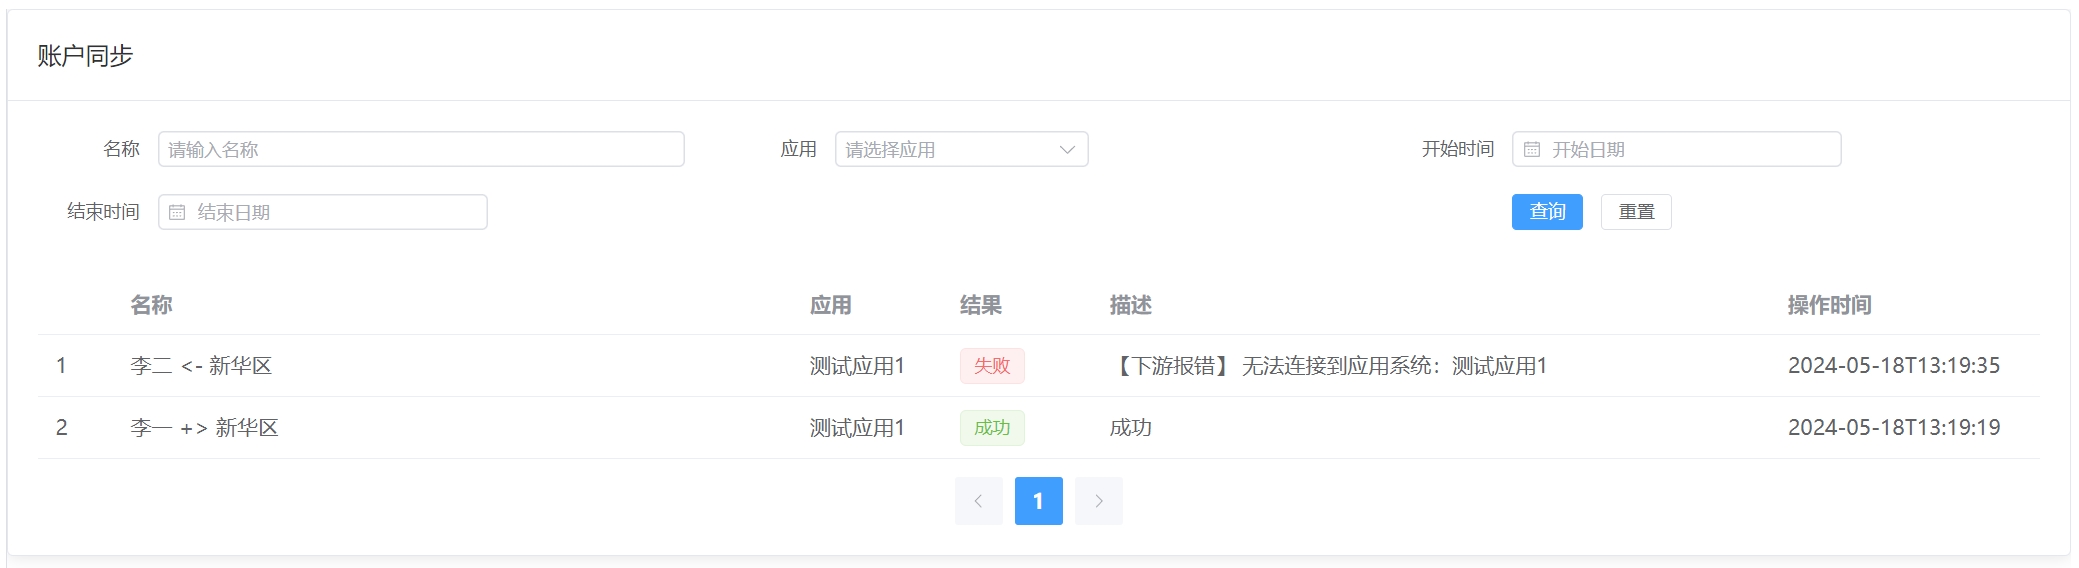Click the green 成功 result tag
Image resolution: width=2079 pixels, height=568 pixels.
point(992,428)
